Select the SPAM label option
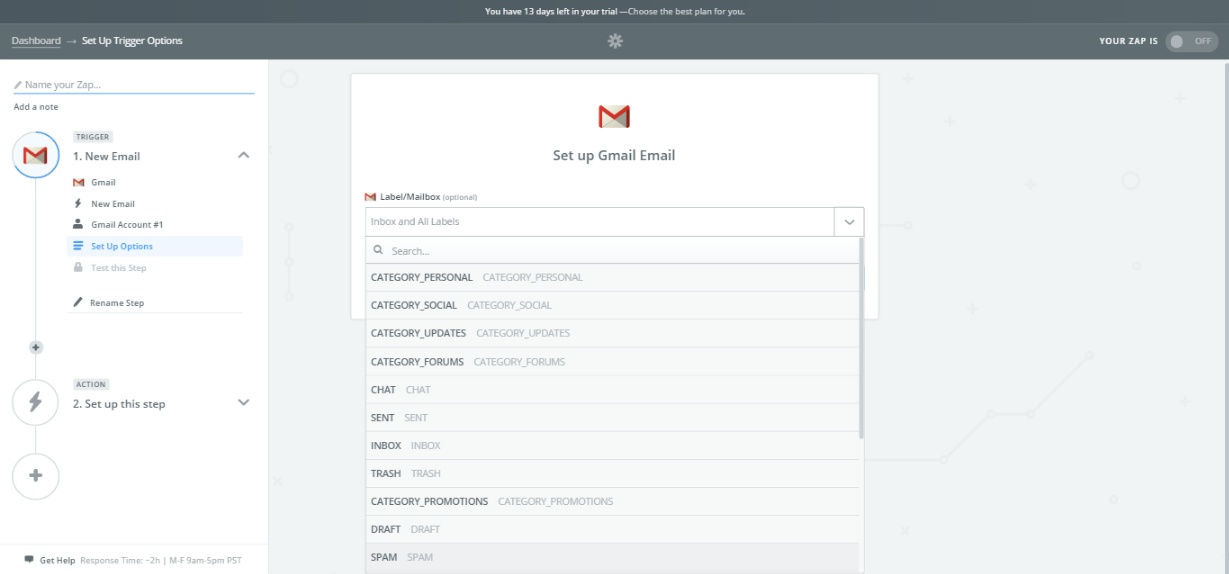The height and width of the screenshot is (574, 1229). point(612,557)
